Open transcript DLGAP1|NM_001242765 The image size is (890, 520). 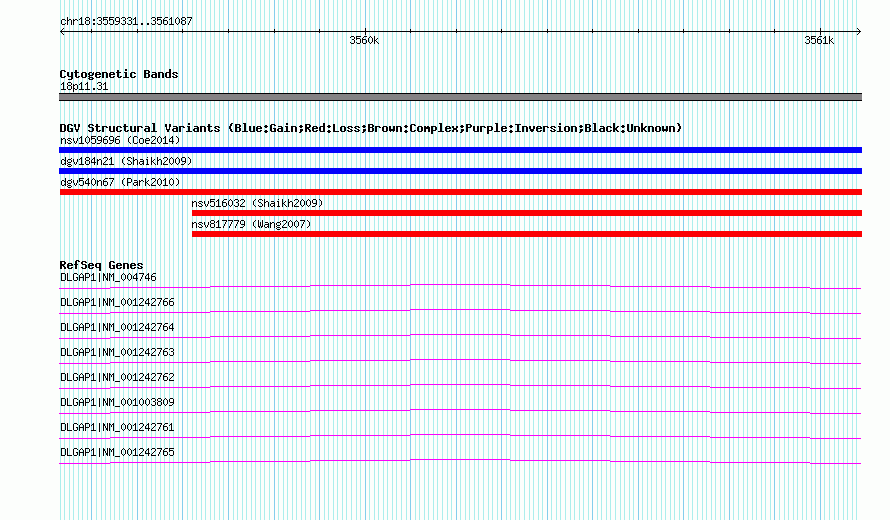(117, 452)
